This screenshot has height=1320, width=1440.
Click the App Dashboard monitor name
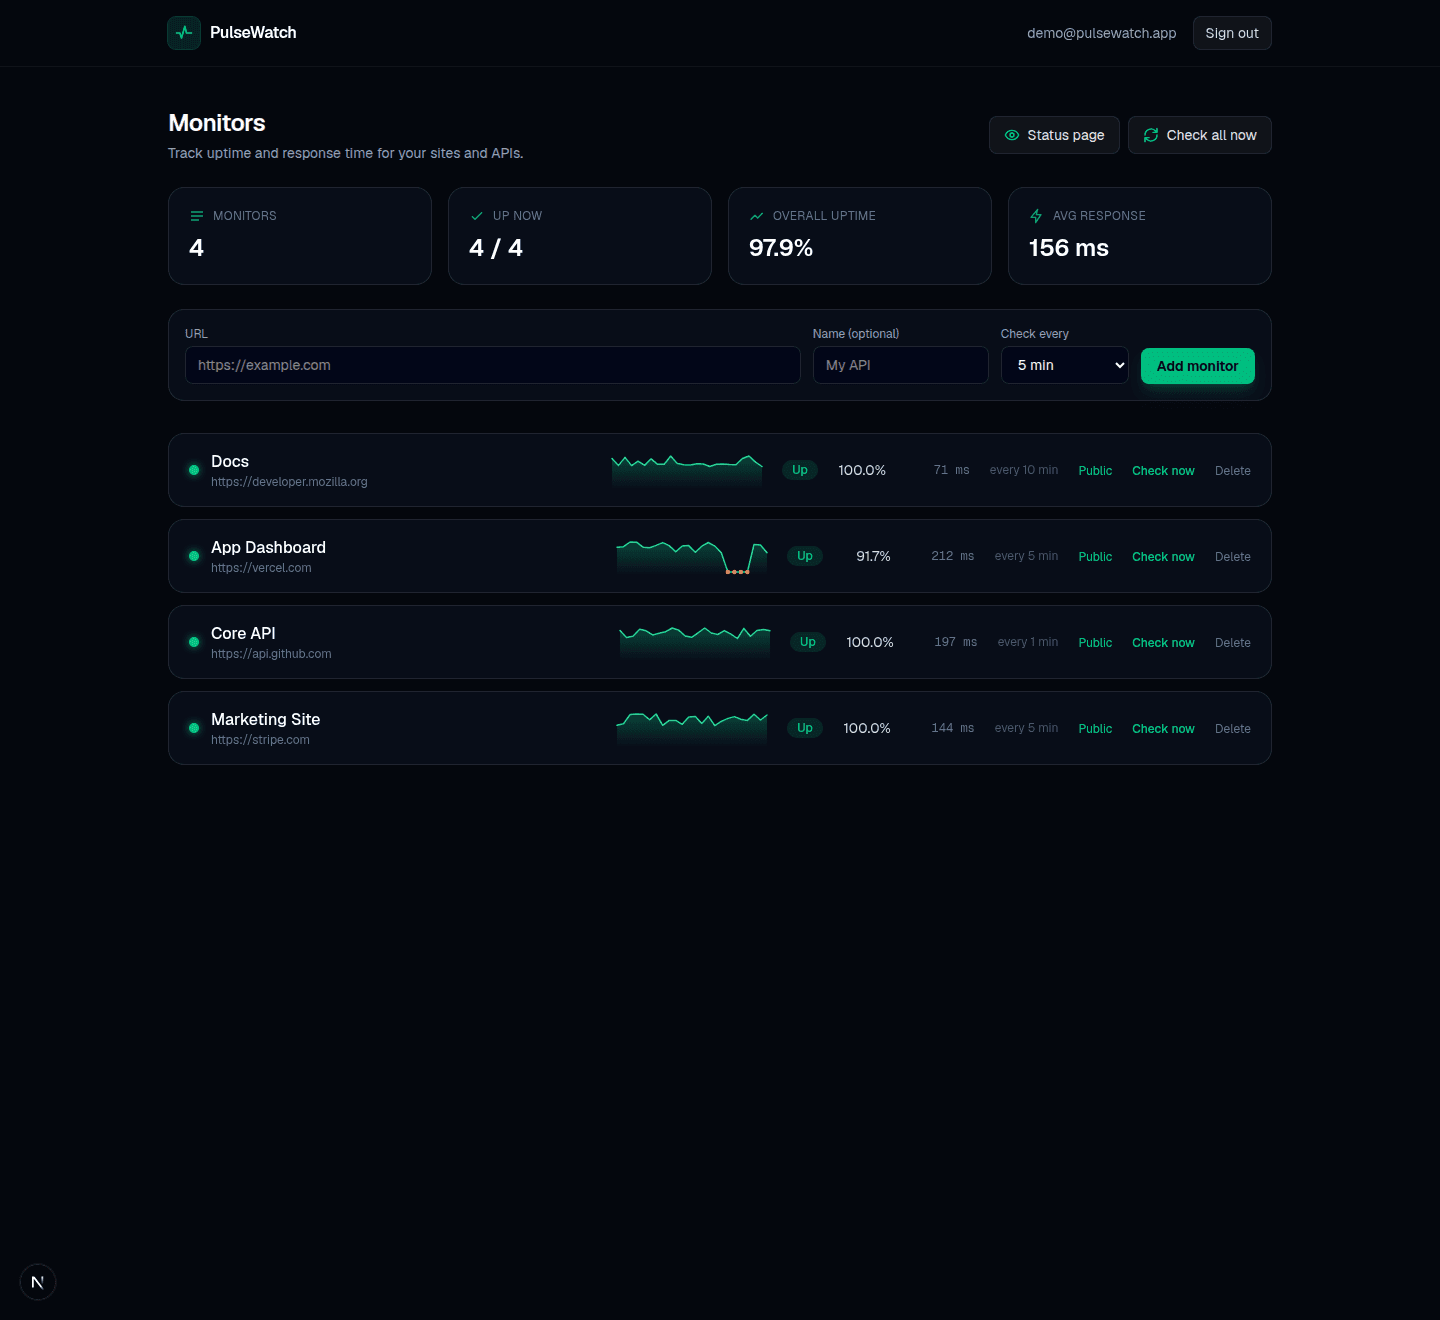268,547
